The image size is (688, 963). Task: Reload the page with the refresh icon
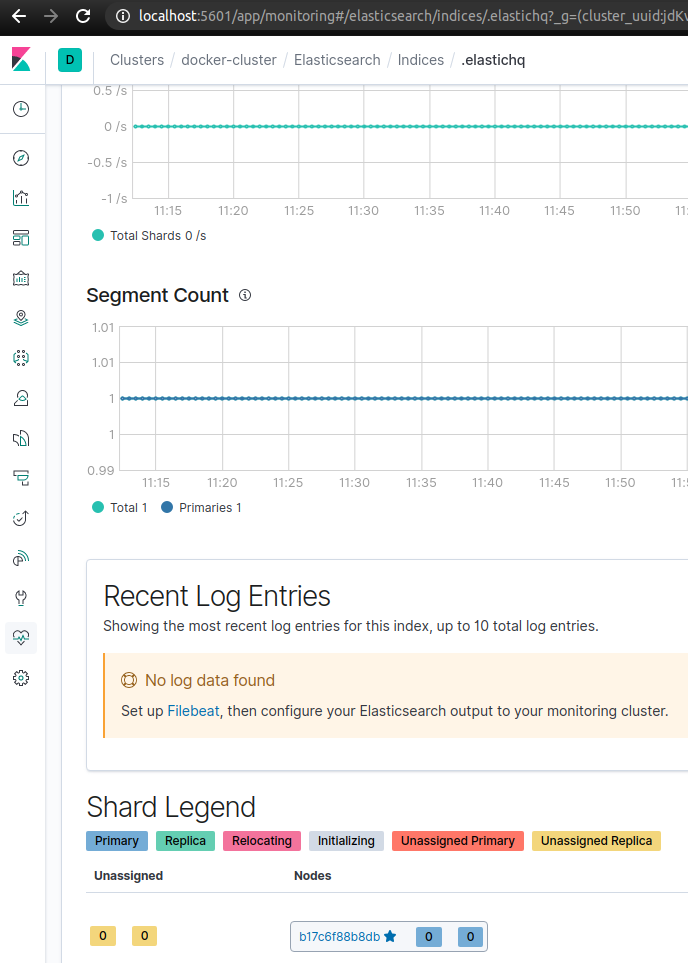tap(83, 16)
